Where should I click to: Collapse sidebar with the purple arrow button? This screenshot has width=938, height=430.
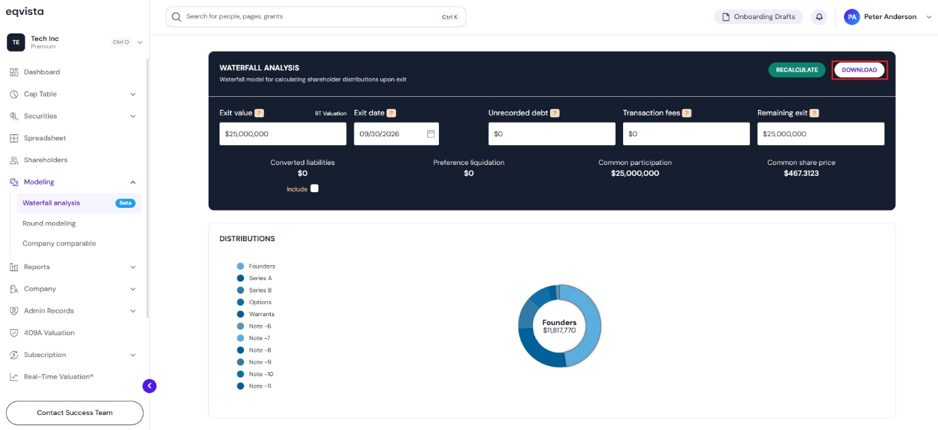coord(149,386)
